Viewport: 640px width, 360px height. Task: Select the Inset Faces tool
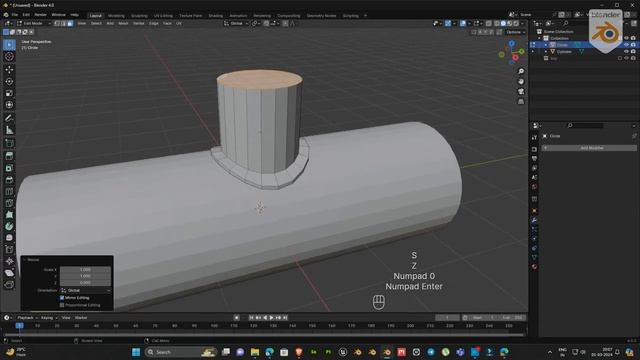tap(9, 168)
